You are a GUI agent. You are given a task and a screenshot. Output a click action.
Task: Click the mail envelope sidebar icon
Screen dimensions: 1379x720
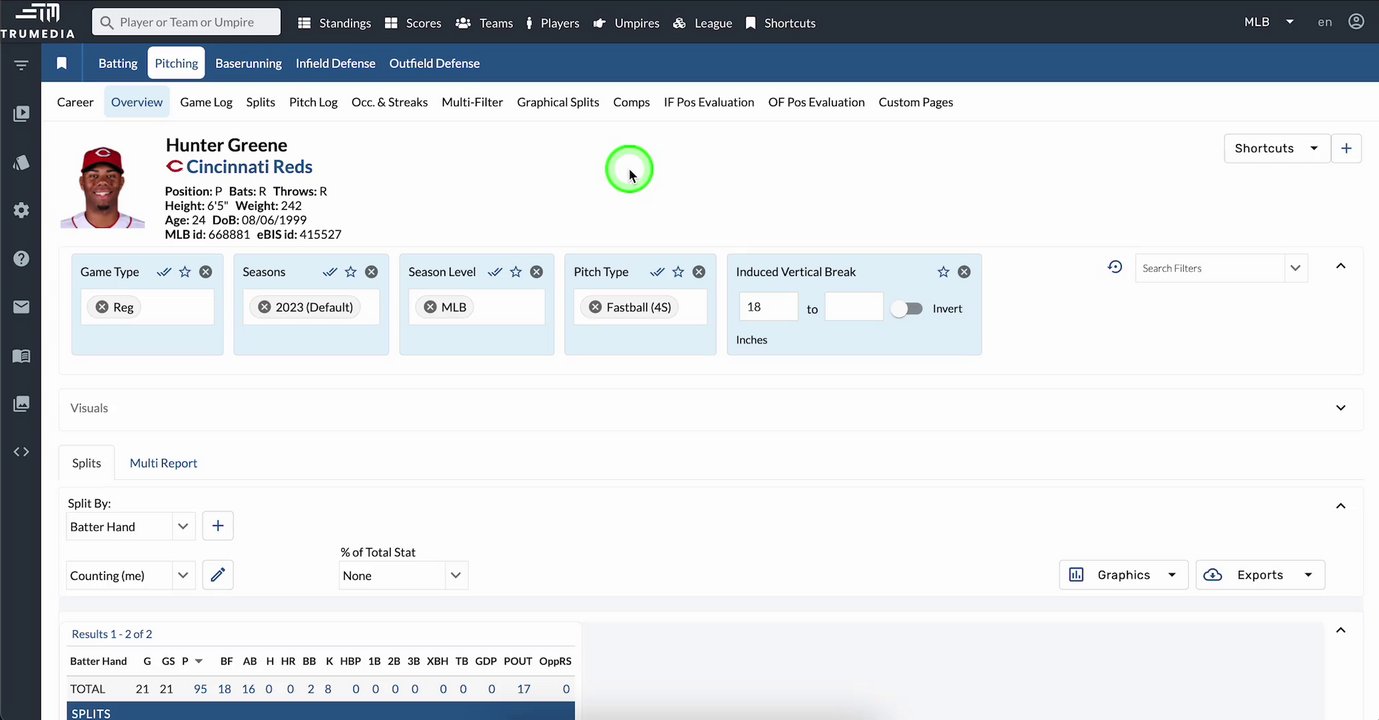click(x=21, y=307)
